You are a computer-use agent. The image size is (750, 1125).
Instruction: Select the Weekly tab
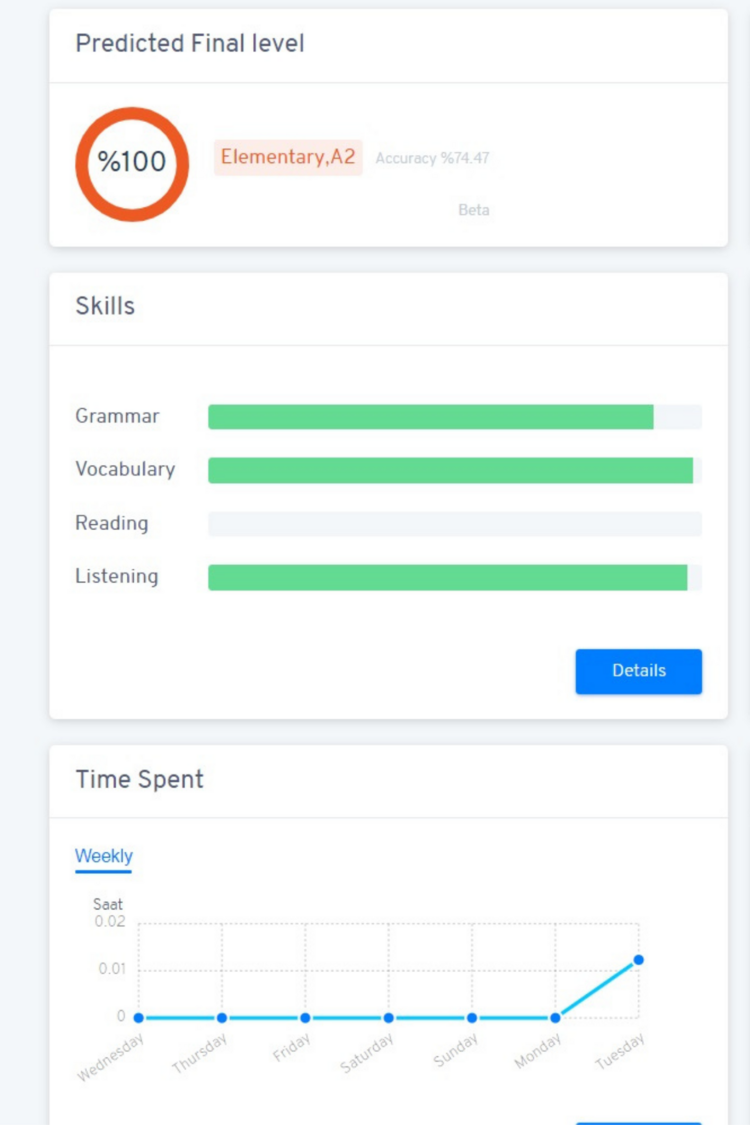pyautogui.click(x=104, y=856)
